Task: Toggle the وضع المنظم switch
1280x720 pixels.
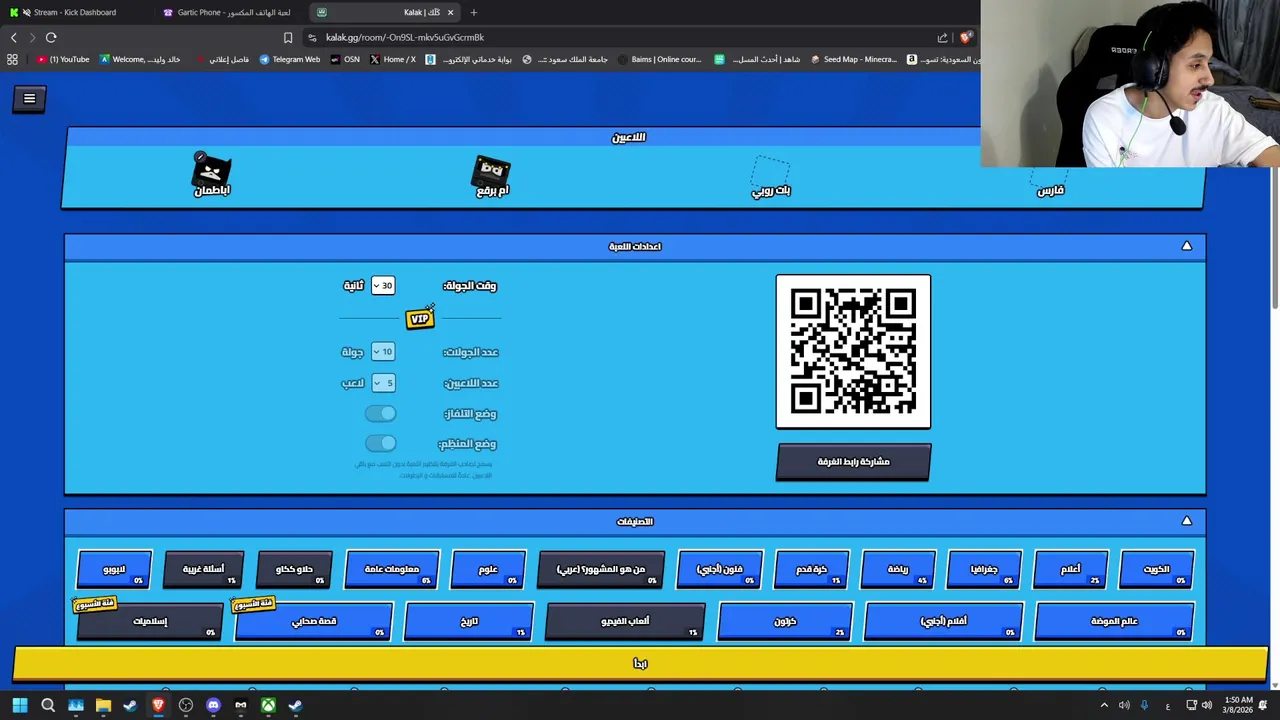Action: (x=381, y=443)
